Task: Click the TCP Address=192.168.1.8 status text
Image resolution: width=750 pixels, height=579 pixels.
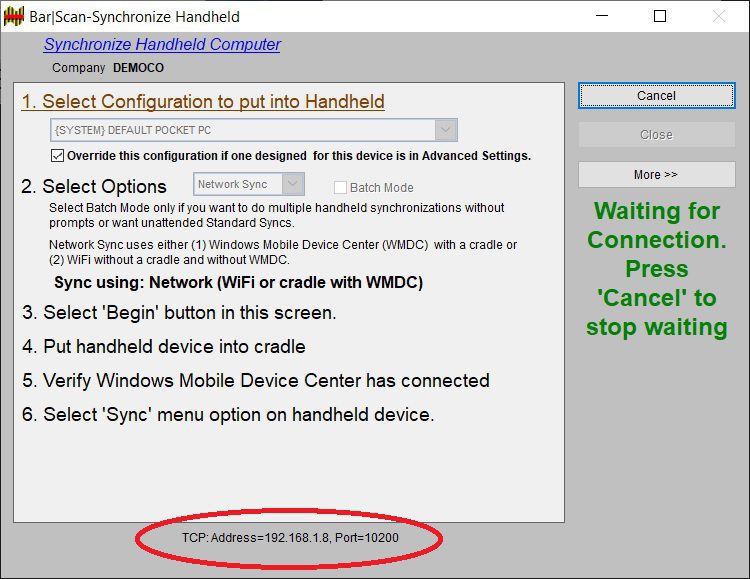Action: coord(290,538)
